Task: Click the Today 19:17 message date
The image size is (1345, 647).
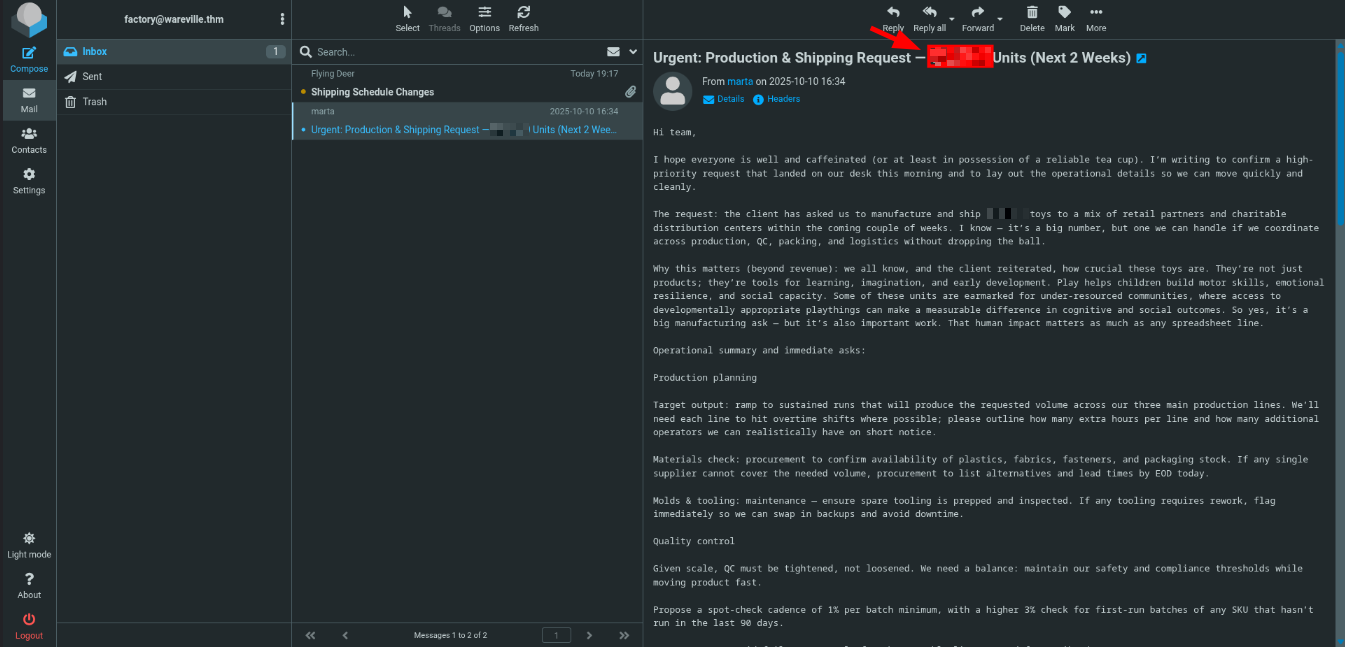Action: point(594,74)
